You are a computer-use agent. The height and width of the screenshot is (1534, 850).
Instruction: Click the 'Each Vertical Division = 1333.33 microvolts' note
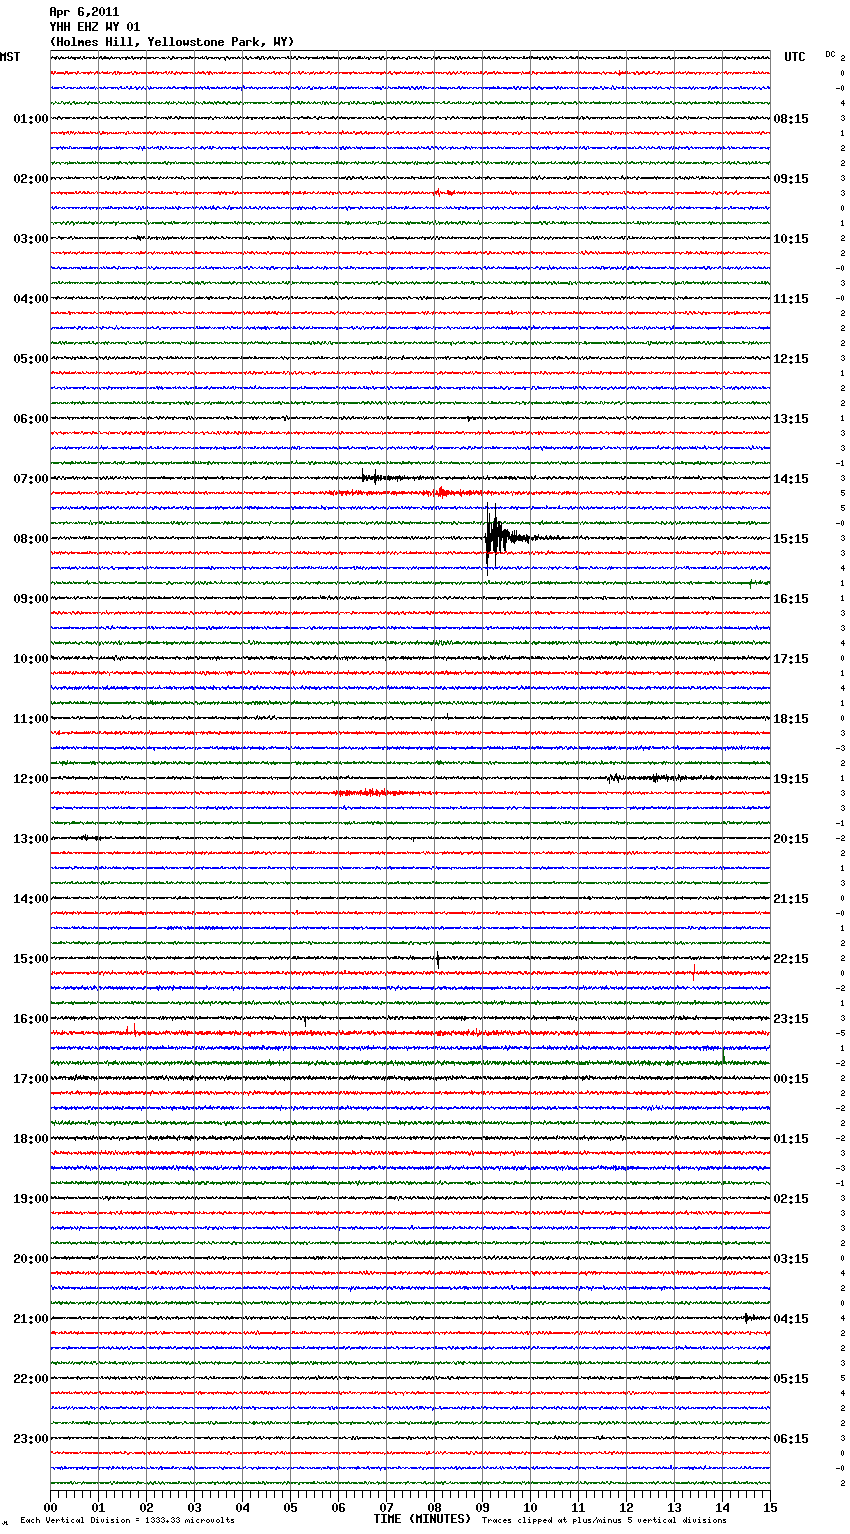[127, 1520]
